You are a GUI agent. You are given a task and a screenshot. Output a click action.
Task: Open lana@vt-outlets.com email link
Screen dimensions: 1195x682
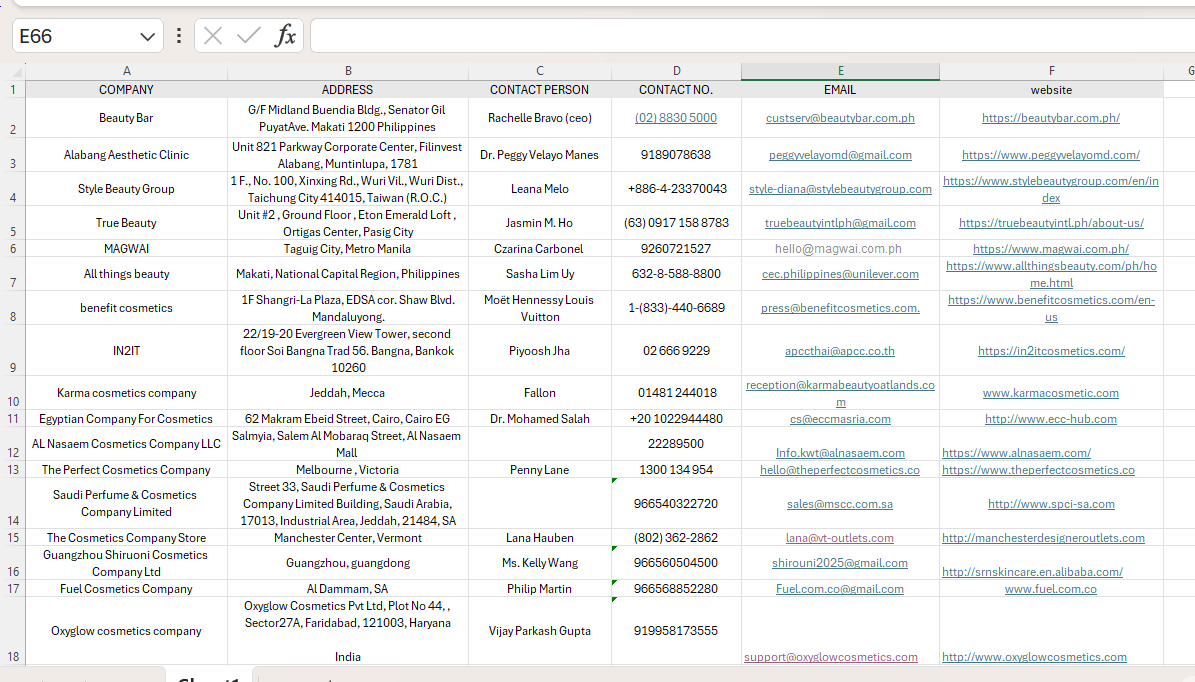(x=840, y=538)
